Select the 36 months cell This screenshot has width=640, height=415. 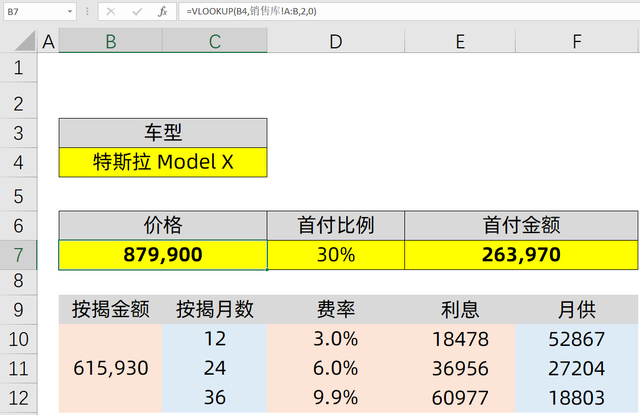coord(215,398)
